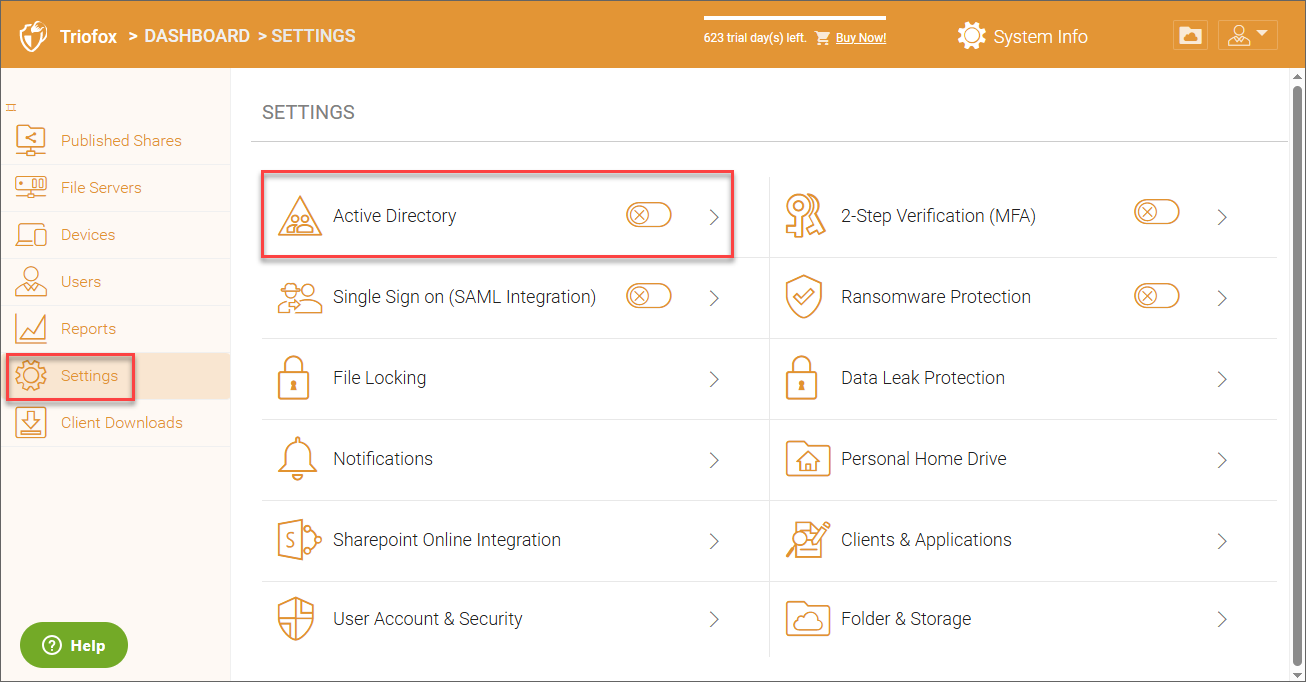This screenshot has width=1306, height=682.
Task: Click the "623 trial day(s) left." text
Action: pos(755,38)
